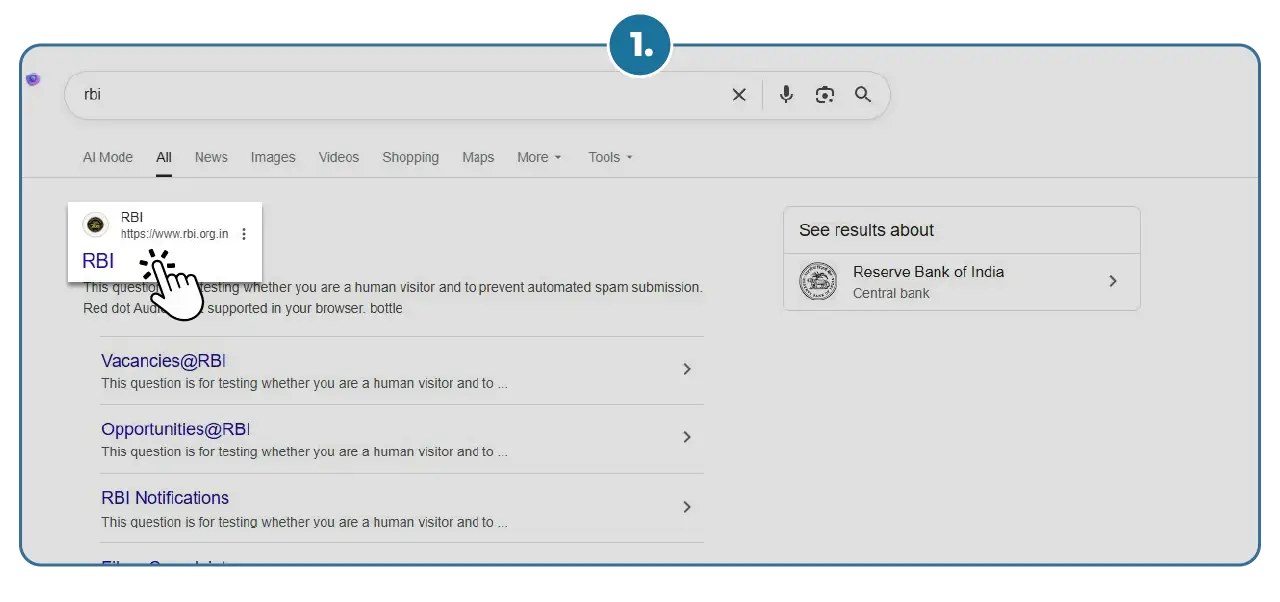
Task: Expand the Opportunities@RBI chevron arrow
Action: pyautogui.click(x=687, y=437)
